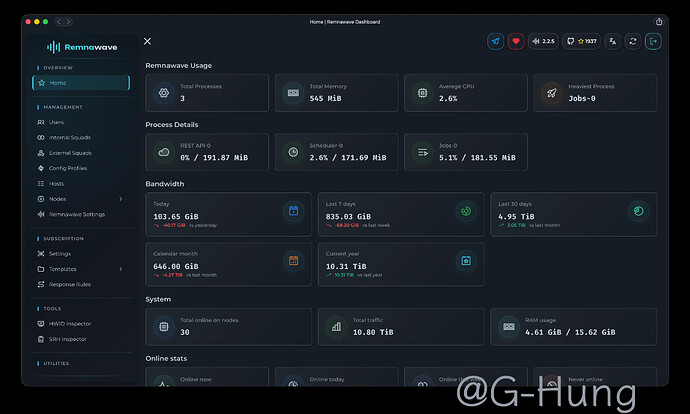Click browser back arrow in title bar
This screenshot has width=690, height=414.
tap(59, 22)
